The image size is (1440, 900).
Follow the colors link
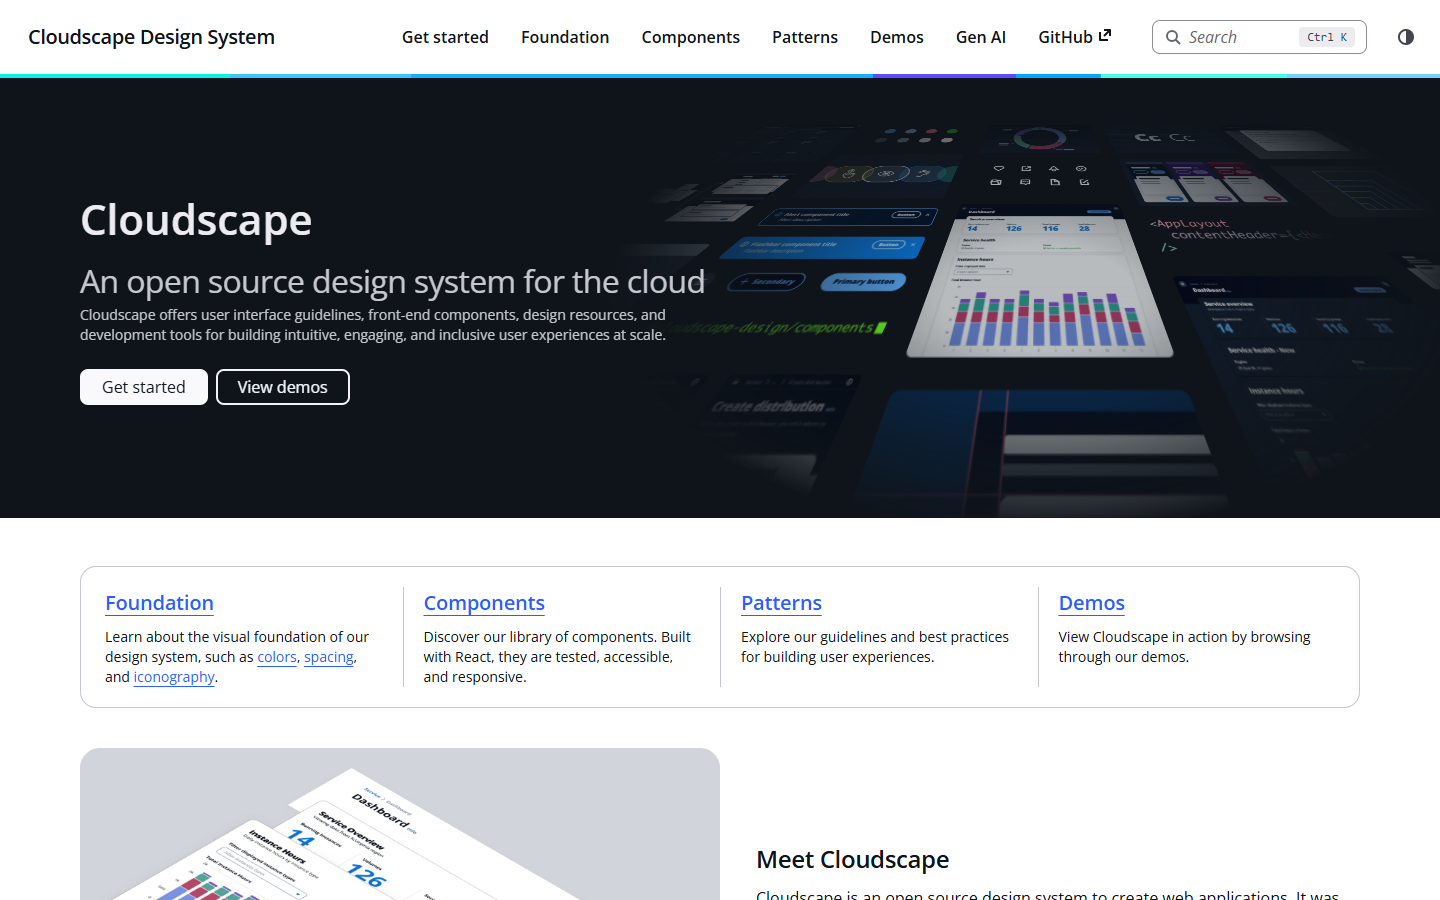277,657
